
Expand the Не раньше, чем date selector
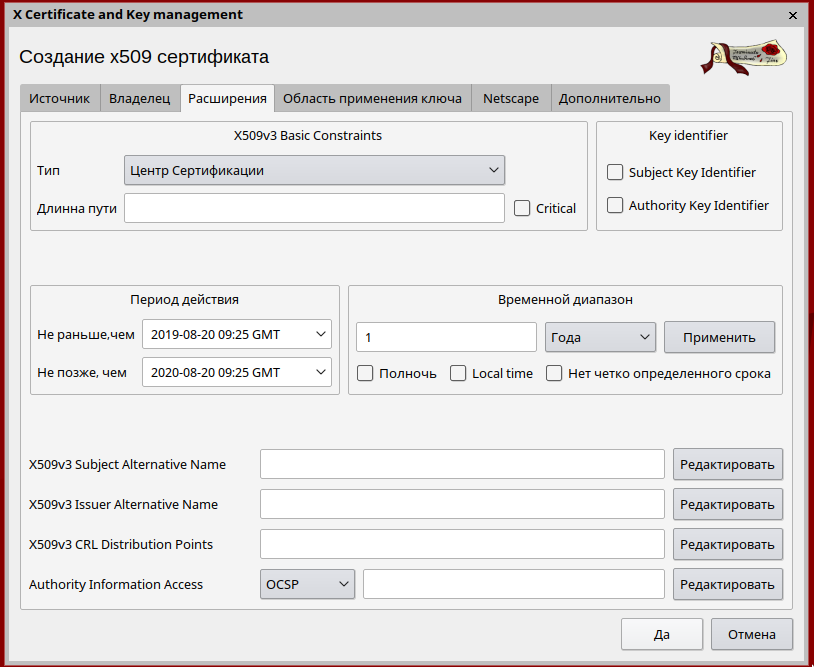click(236, 334)
